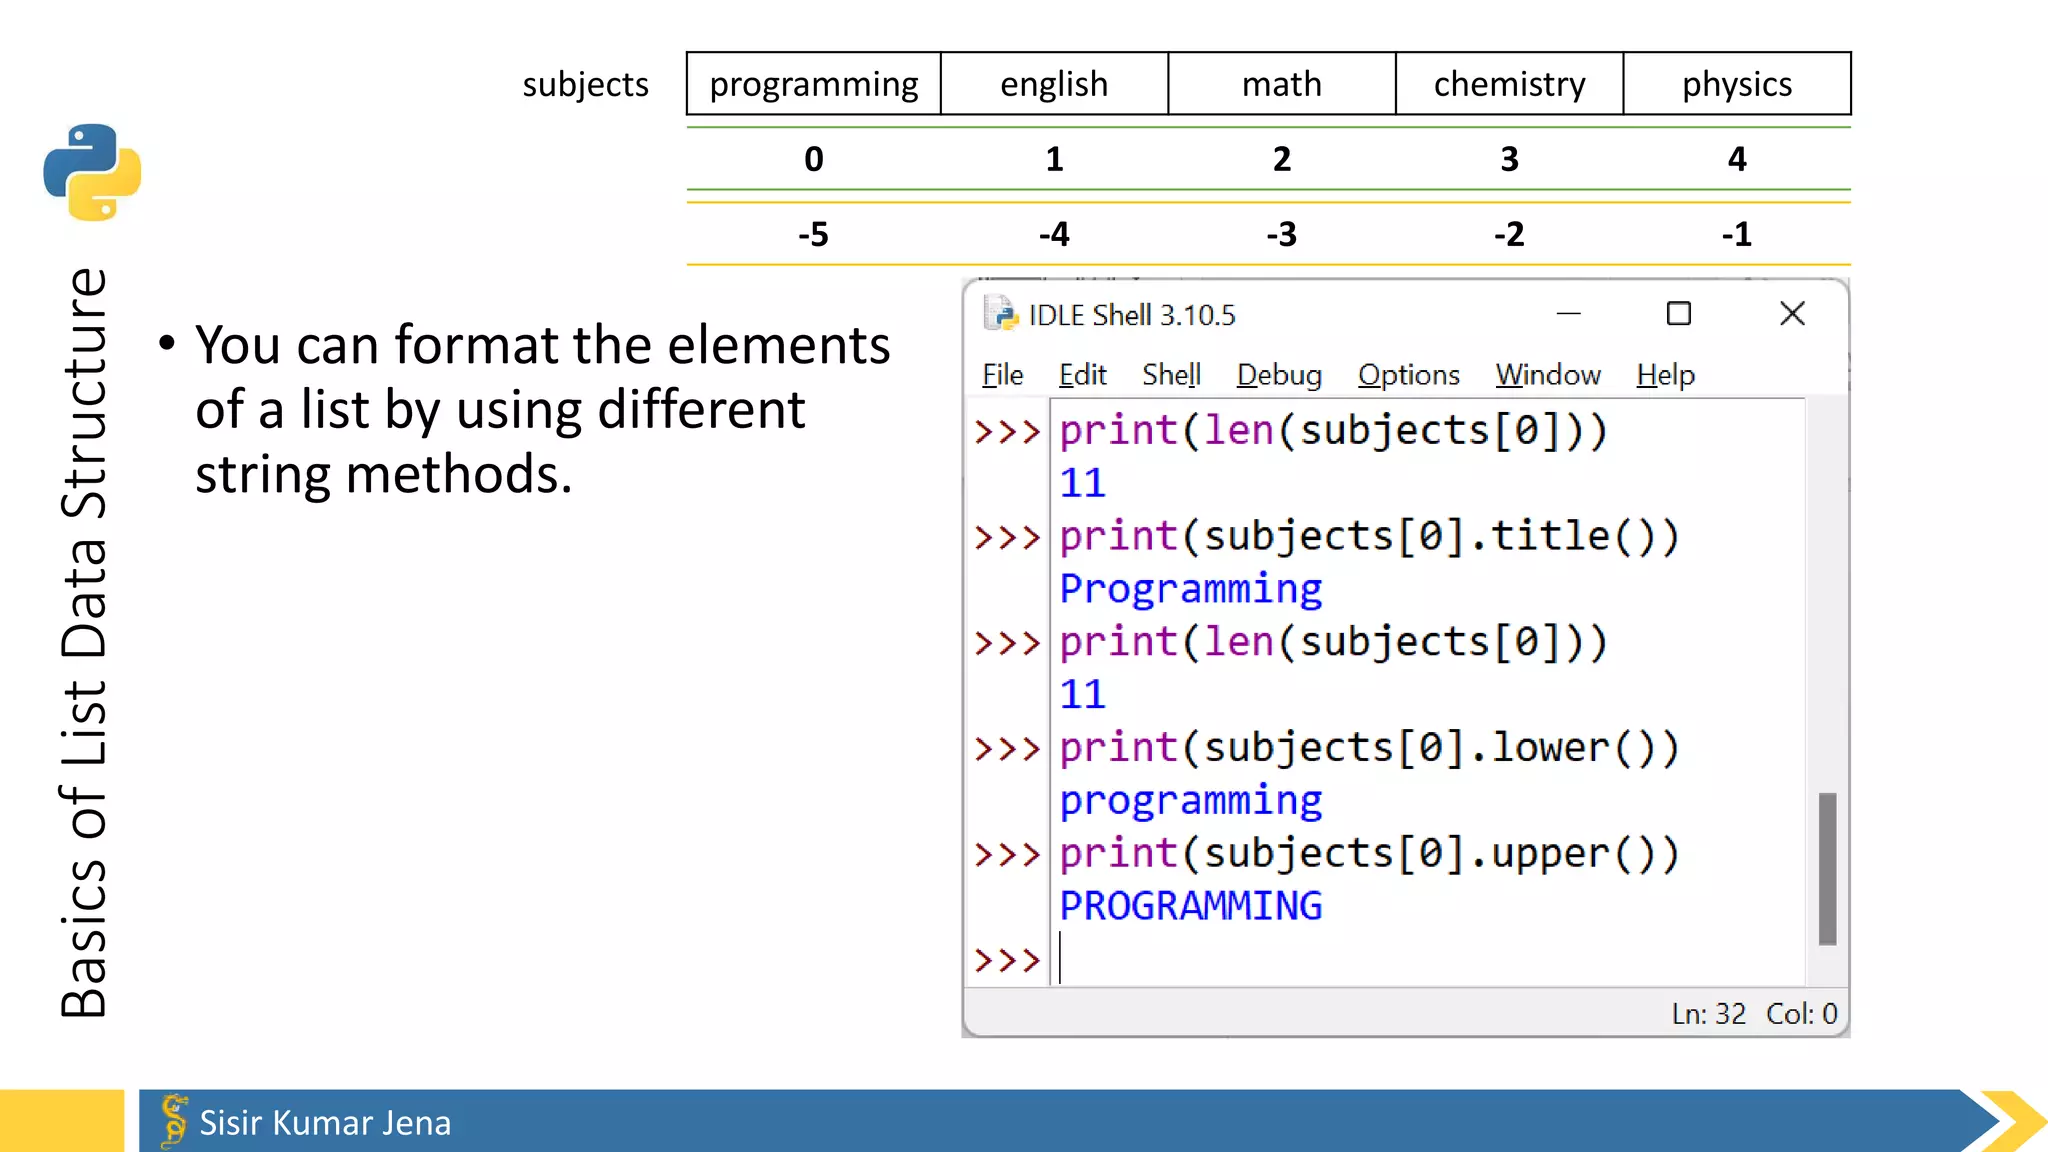The height and width of the screenshot is (1152, 2048).
Task: Click the first '11' output
Action: point(1082,484)
